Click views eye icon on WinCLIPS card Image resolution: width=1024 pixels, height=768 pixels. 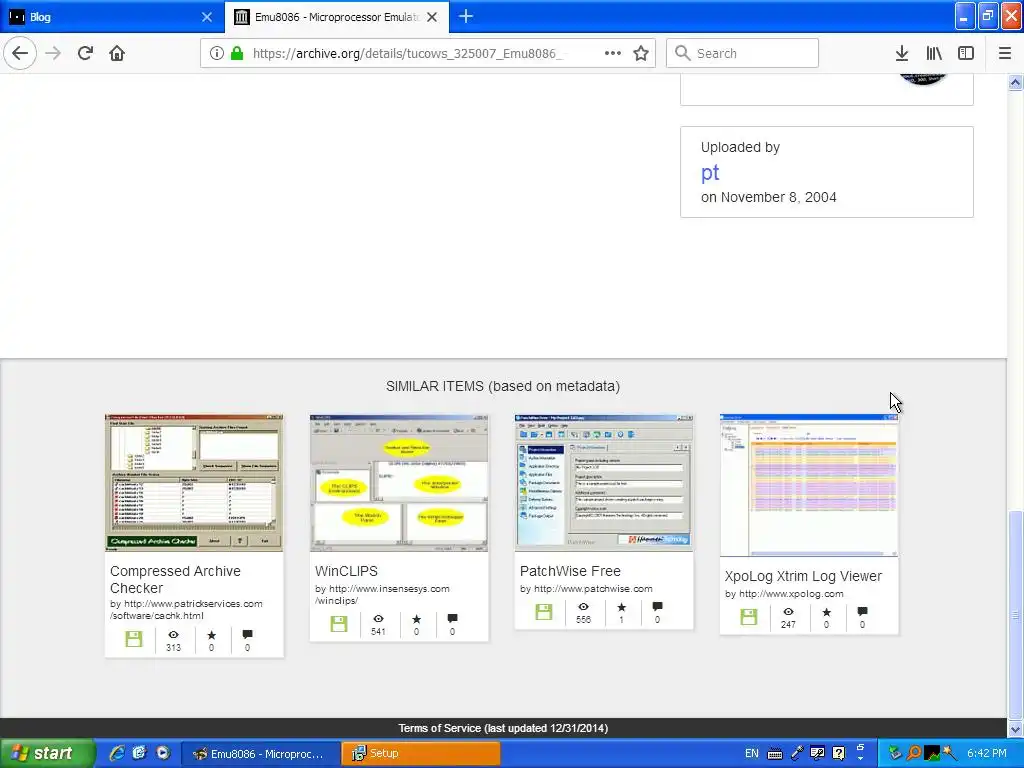coord(378,618)
